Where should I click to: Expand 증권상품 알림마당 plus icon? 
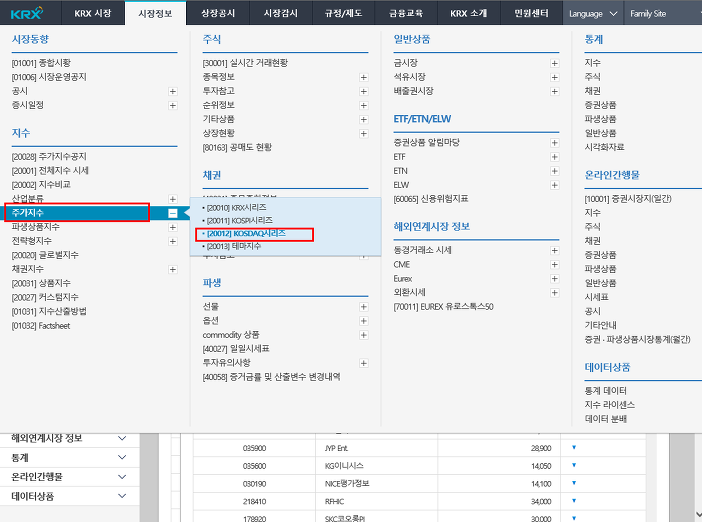554,143
